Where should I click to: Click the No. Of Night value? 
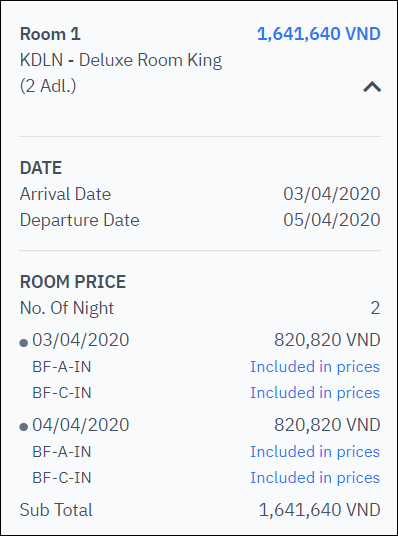coord(375,308)
